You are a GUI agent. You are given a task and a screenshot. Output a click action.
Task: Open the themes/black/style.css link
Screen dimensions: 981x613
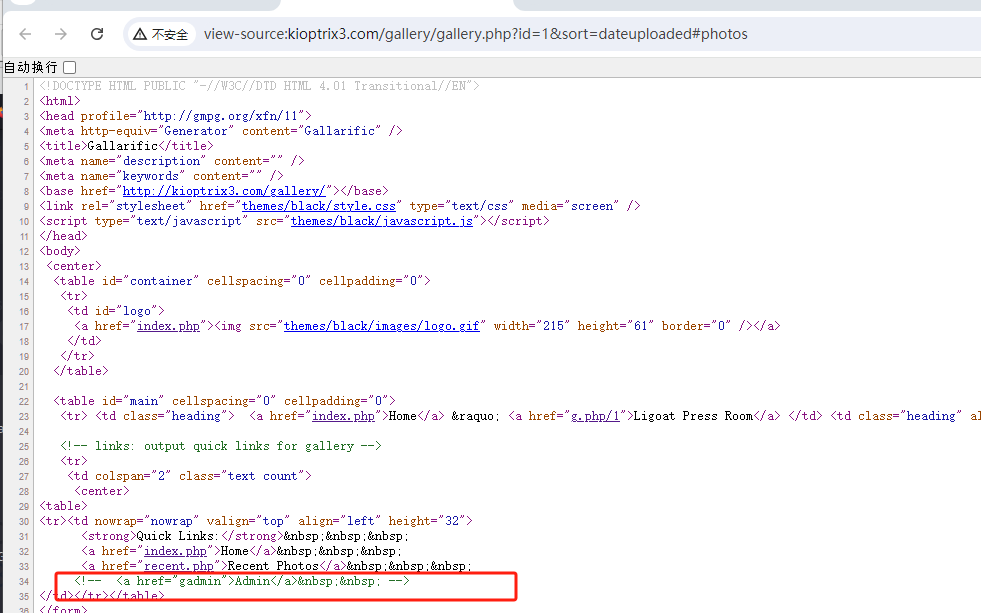[x=318, y=206]
